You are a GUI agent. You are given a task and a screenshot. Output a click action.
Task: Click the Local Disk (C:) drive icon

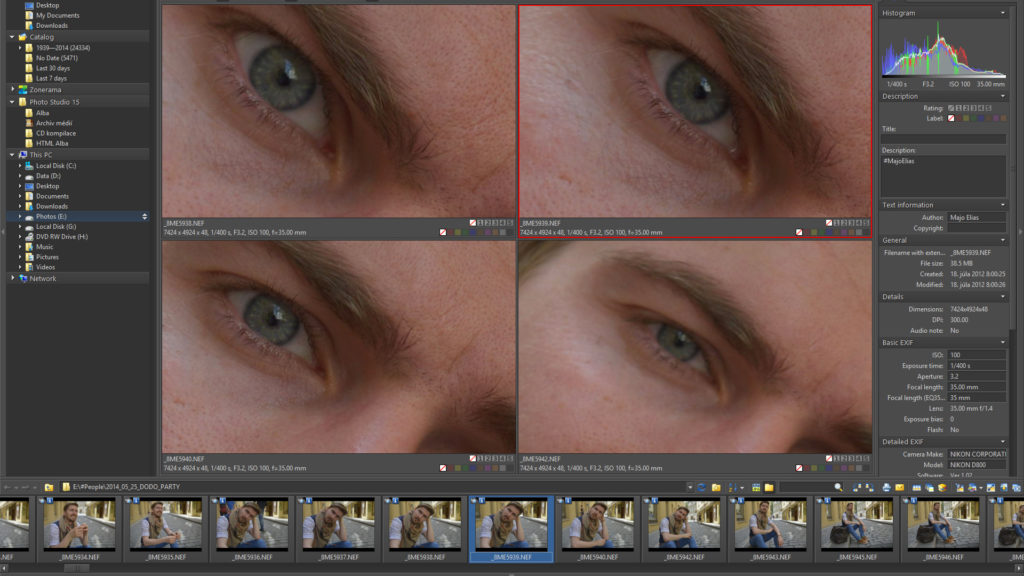pyautogui.click(x=29, y=166)
